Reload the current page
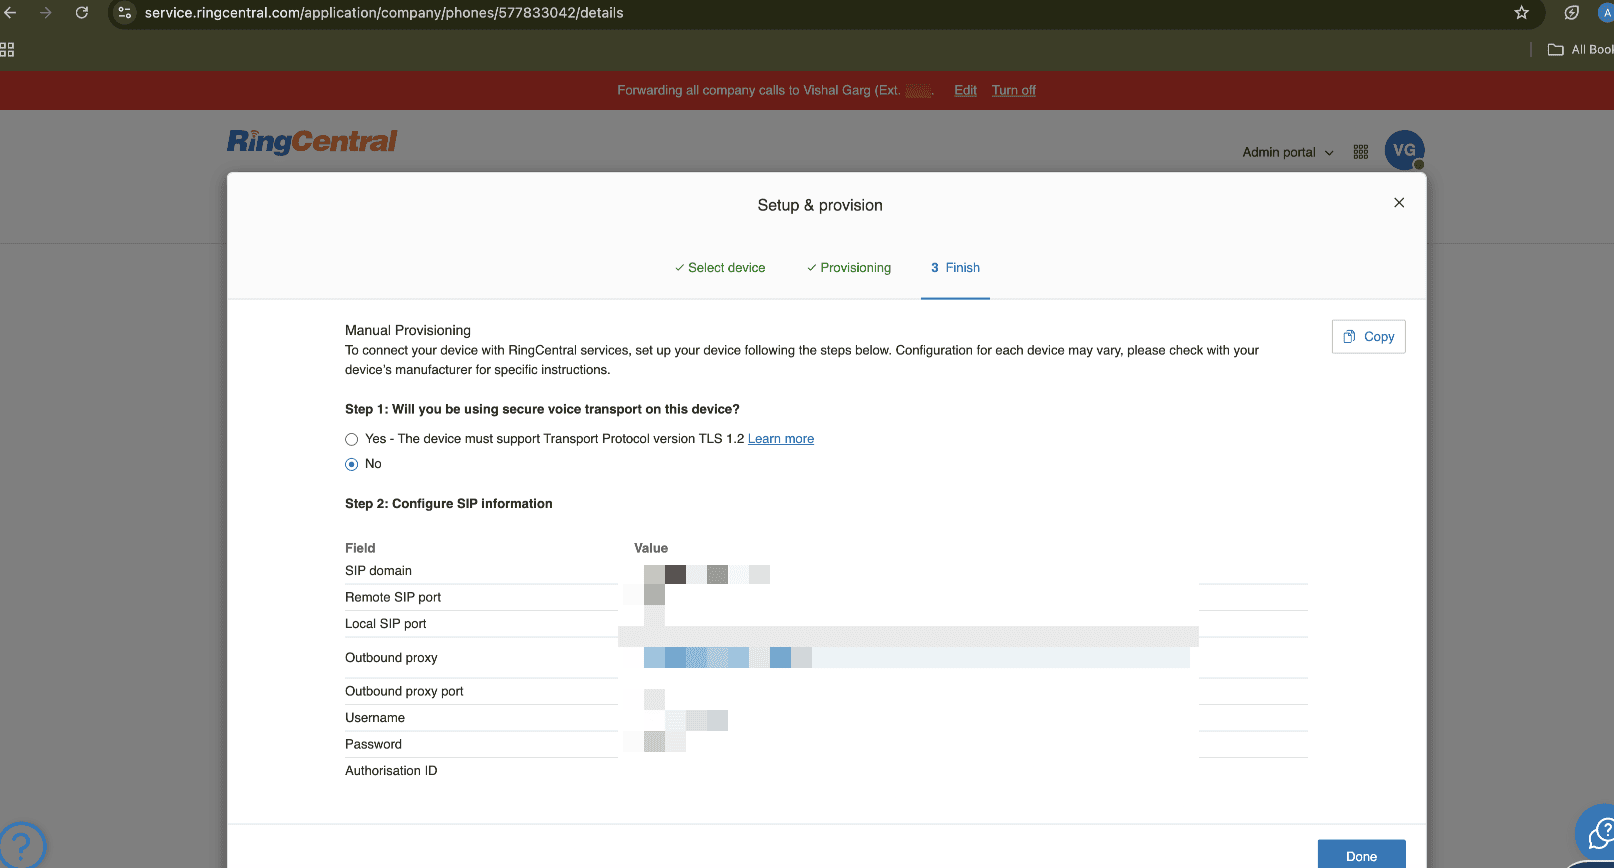The image size is (1614, 868). (x=82, y=13)
